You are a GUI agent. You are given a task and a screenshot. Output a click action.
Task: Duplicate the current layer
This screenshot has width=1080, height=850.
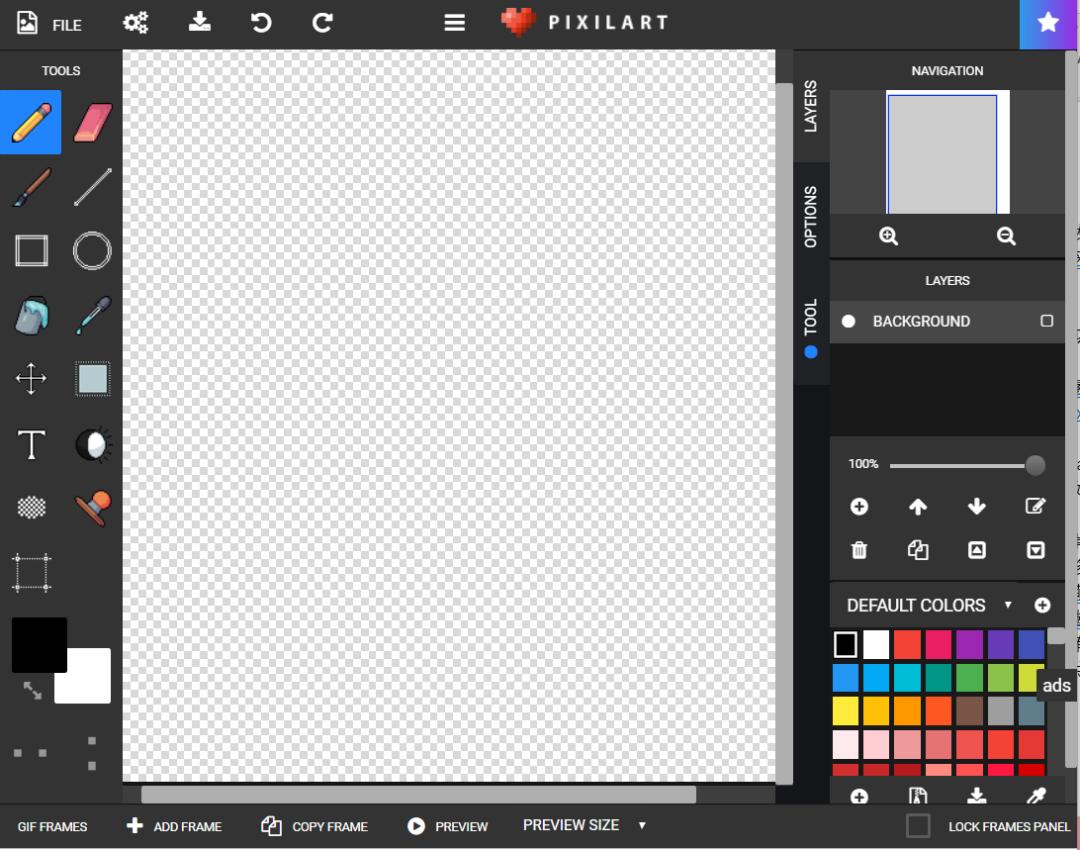point(917,550)
